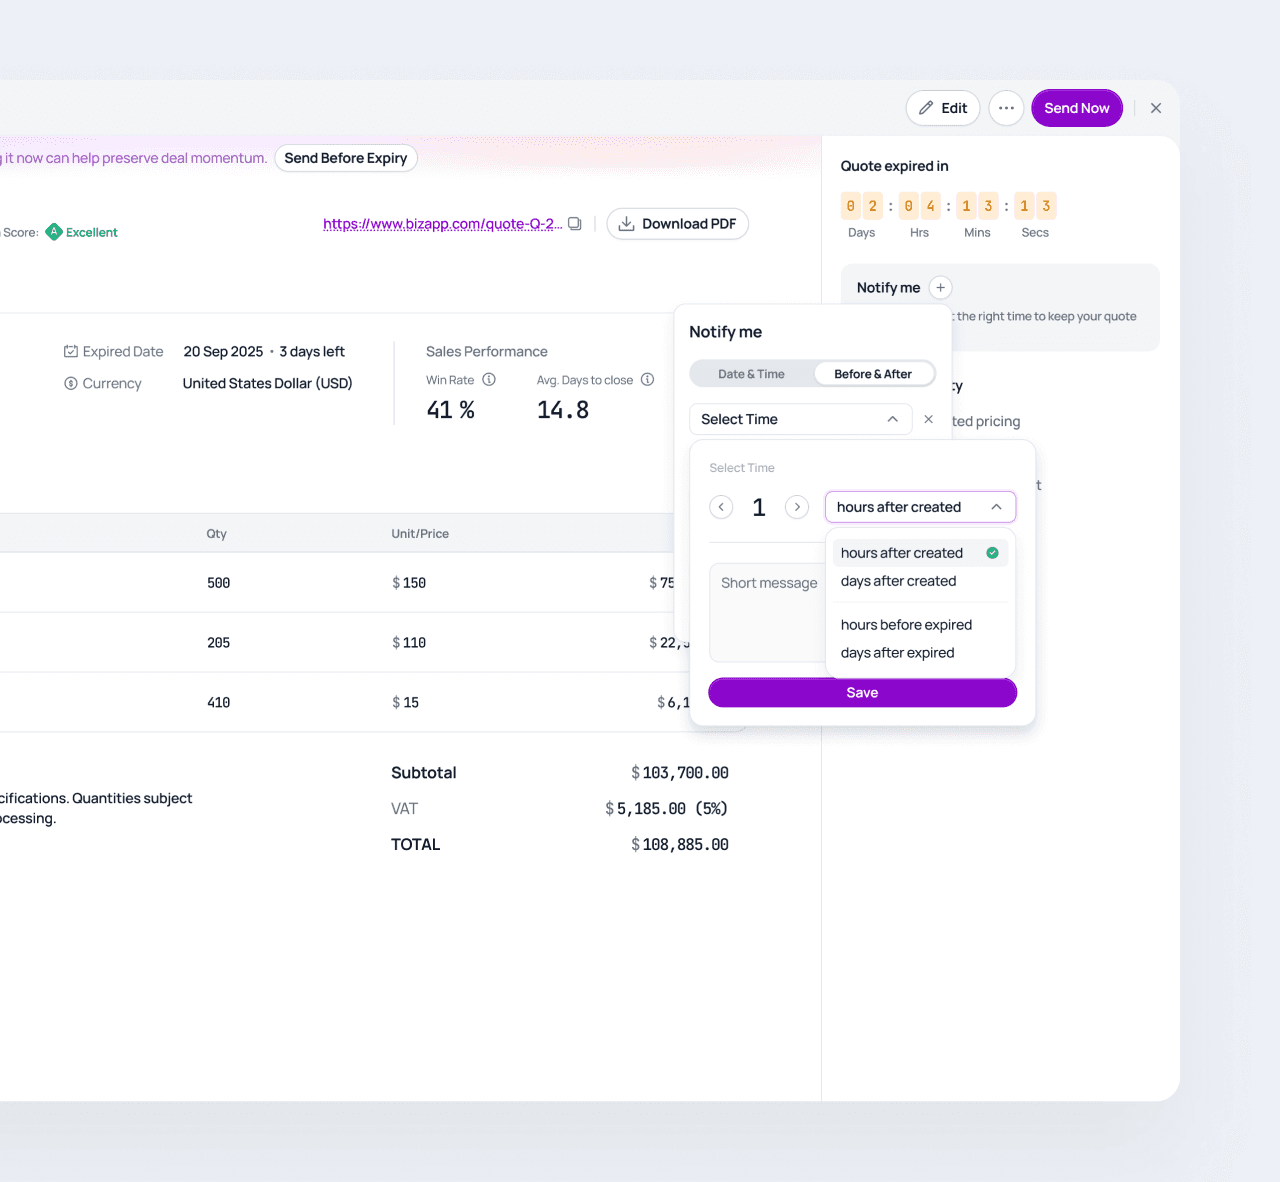This screenshot has width=1280, height=1182.
Task: Click in the Short message field
Action: pyautogui.click(x=767, y=612)
